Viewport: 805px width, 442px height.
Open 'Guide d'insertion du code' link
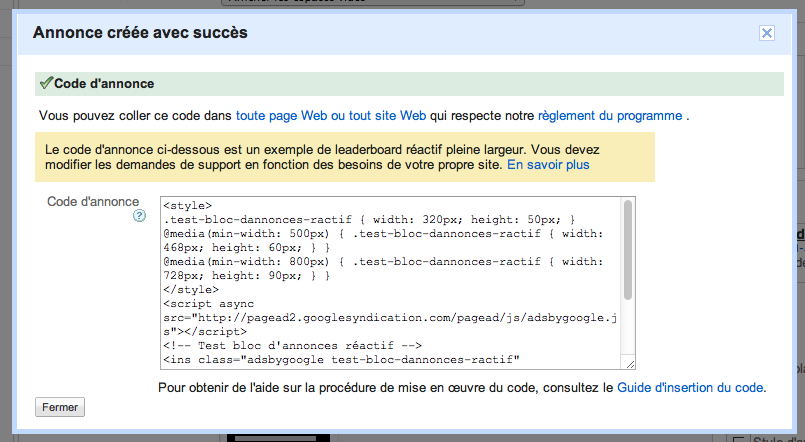pyautogui.click(x=691, y=387)
